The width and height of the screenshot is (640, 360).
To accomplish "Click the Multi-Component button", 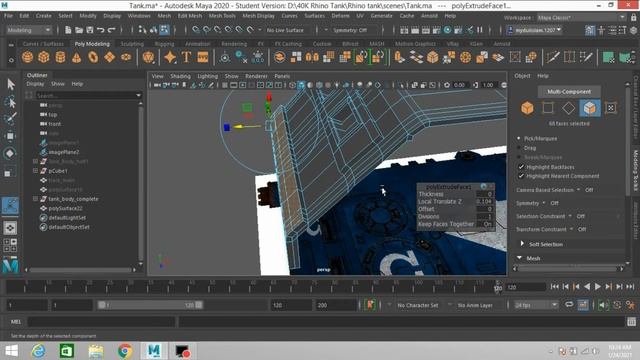I will (x=569, y=91).
